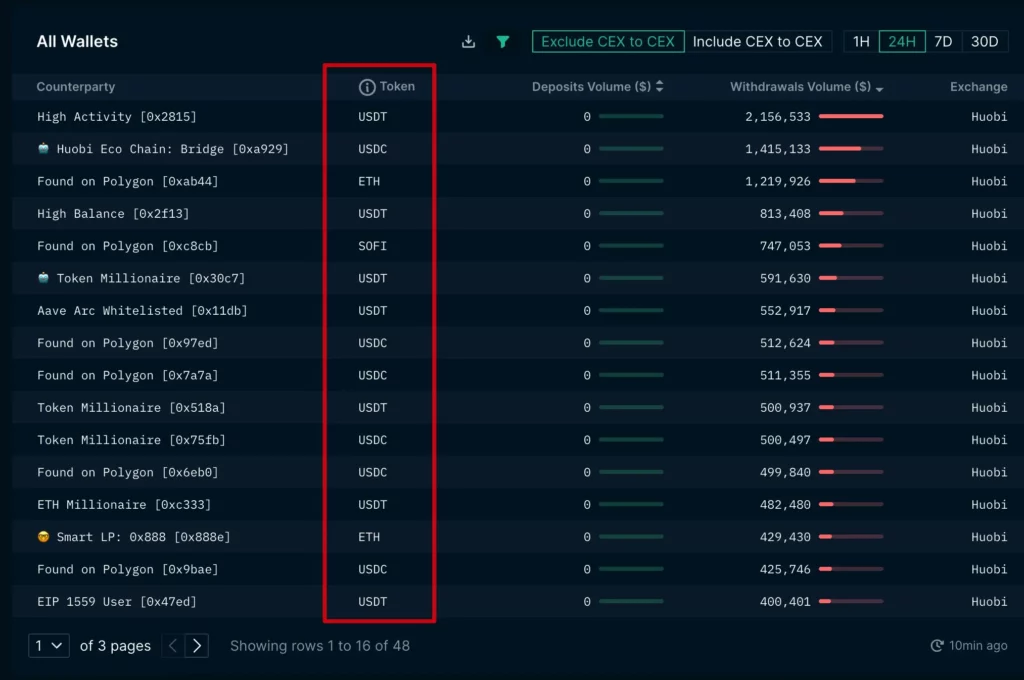Go to next page with right arrow
Viewport: 1024px width, 680px height.
(197, 645)
